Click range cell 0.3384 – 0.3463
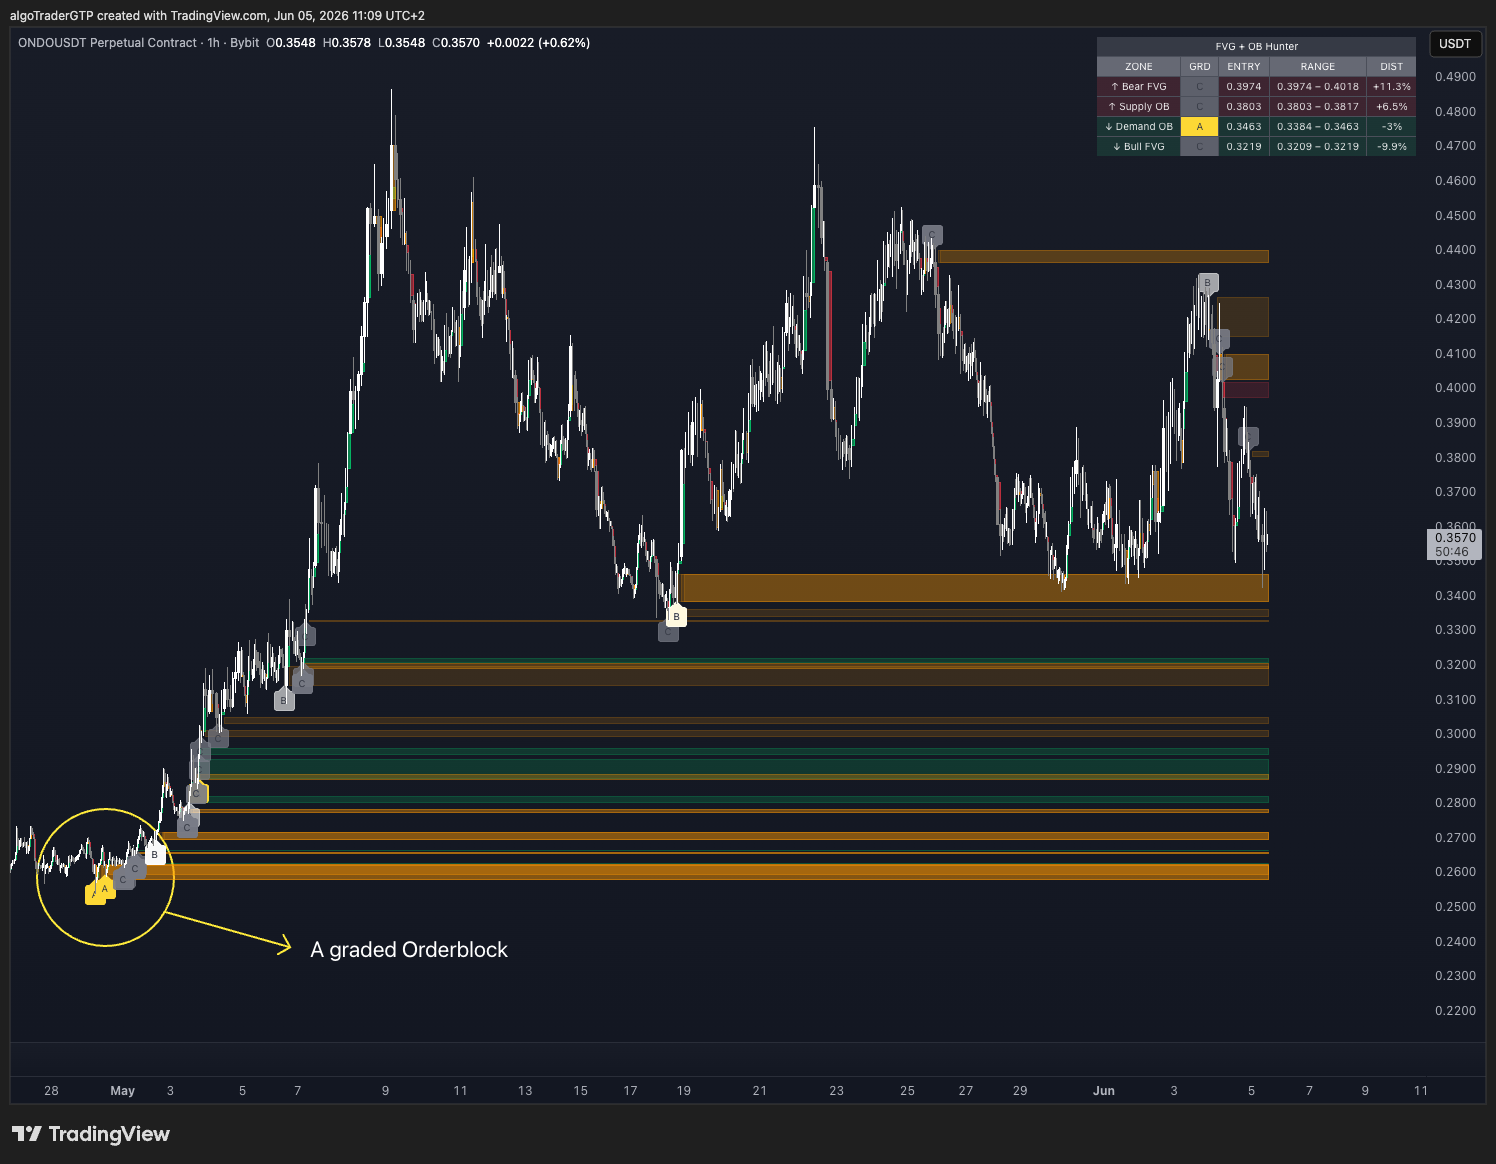 (1318, 127)
